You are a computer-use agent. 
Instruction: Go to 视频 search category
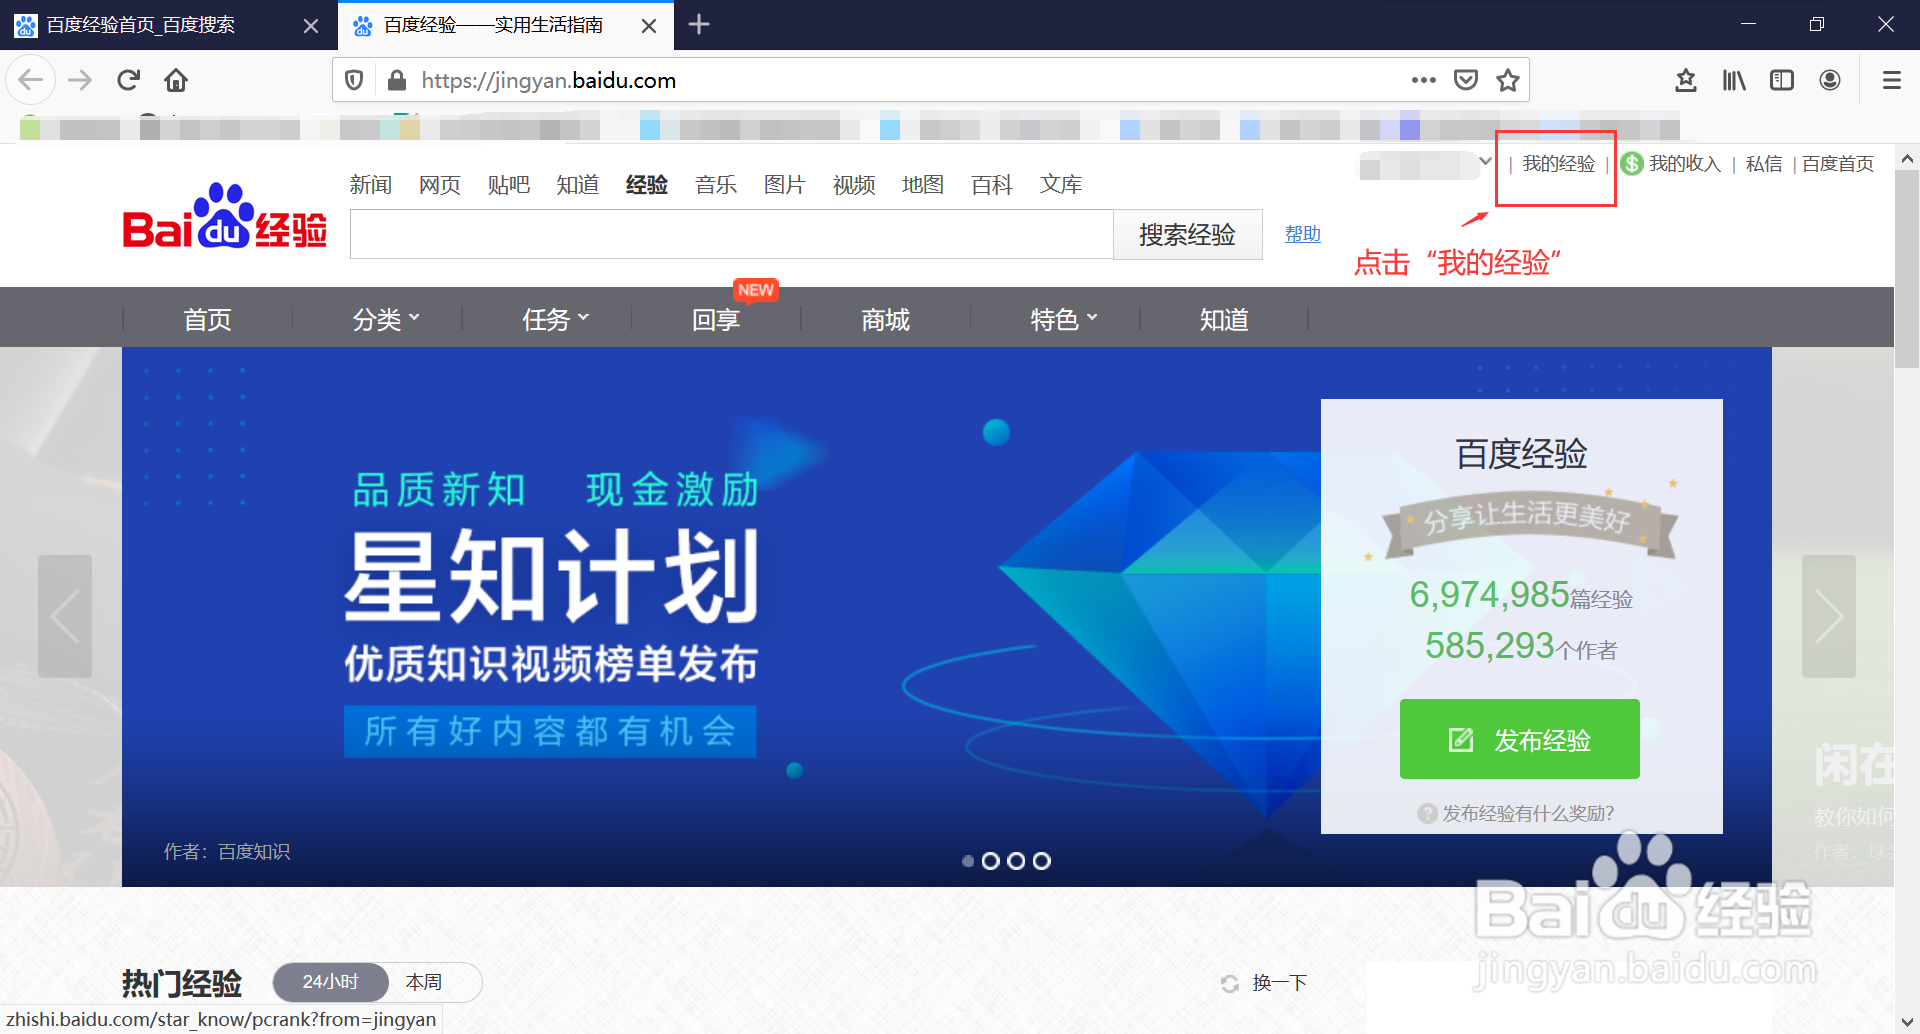click(854, 184)
